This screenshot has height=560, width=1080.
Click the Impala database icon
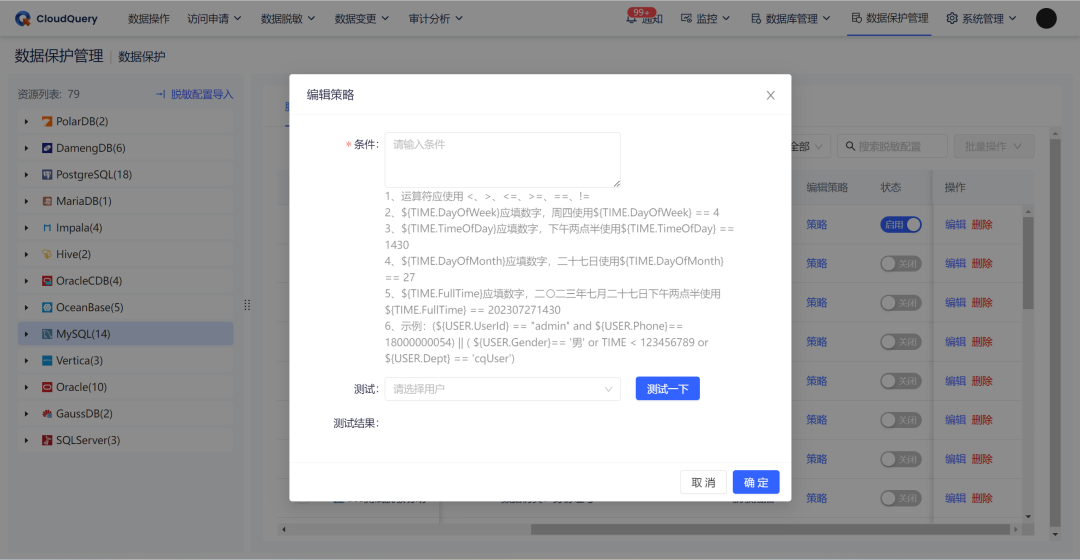click(47, 228)
